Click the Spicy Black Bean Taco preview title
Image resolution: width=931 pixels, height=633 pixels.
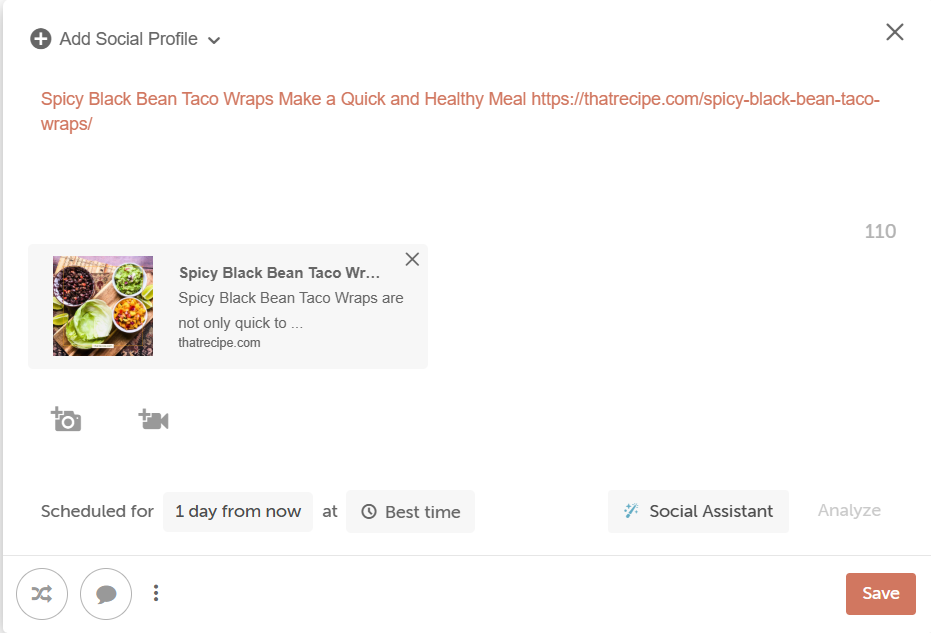tap(279, 273)
